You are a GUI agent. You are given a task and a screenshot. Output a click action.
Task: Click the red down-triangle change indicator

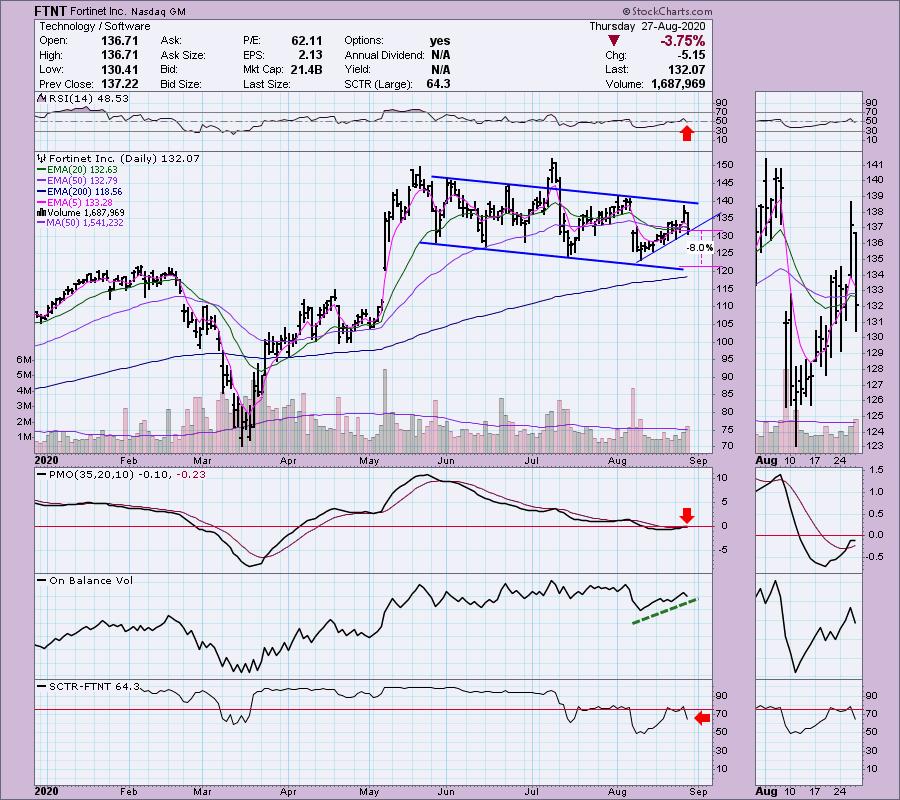coord(614,41)
